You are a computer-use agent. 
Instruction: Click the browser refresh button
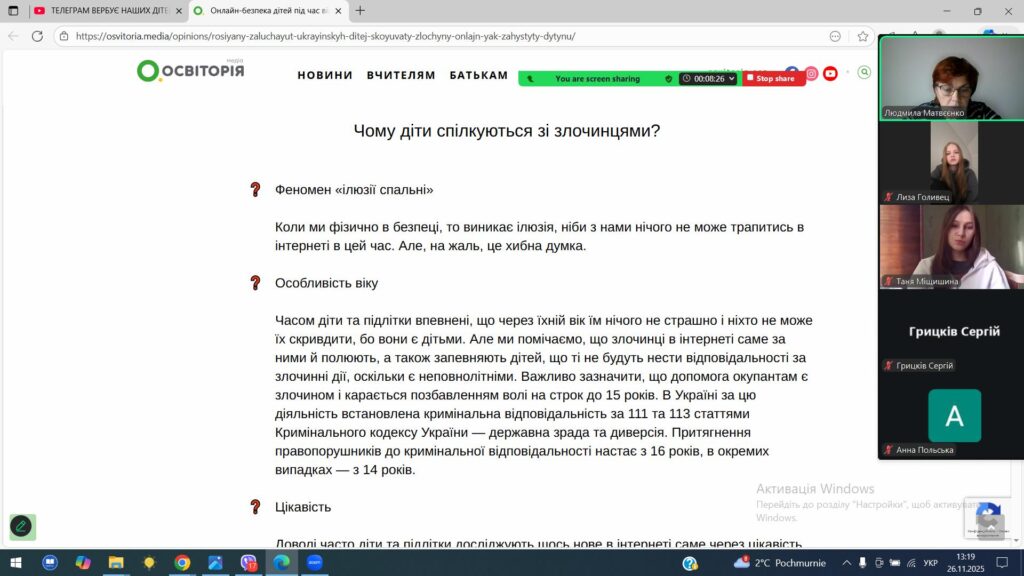coord(37,36)
